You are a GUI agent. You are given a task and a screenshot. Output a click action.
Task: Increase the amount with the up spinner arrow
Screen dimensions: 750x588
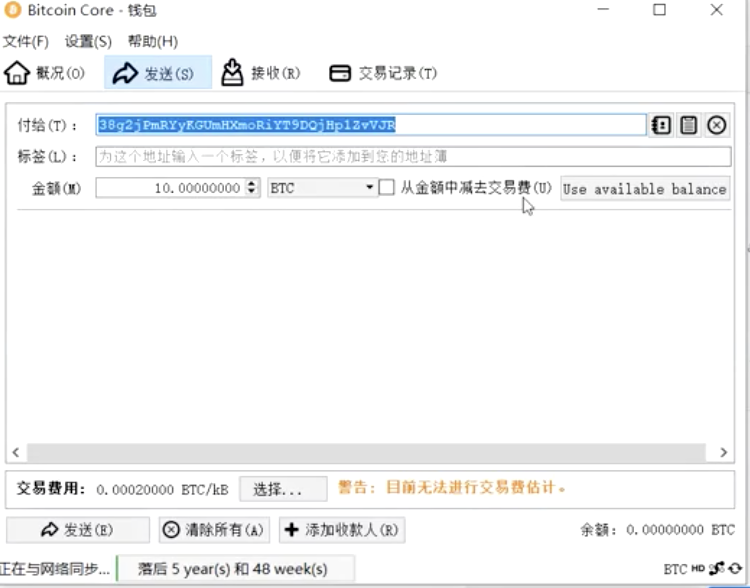click(x=252, y=183)
